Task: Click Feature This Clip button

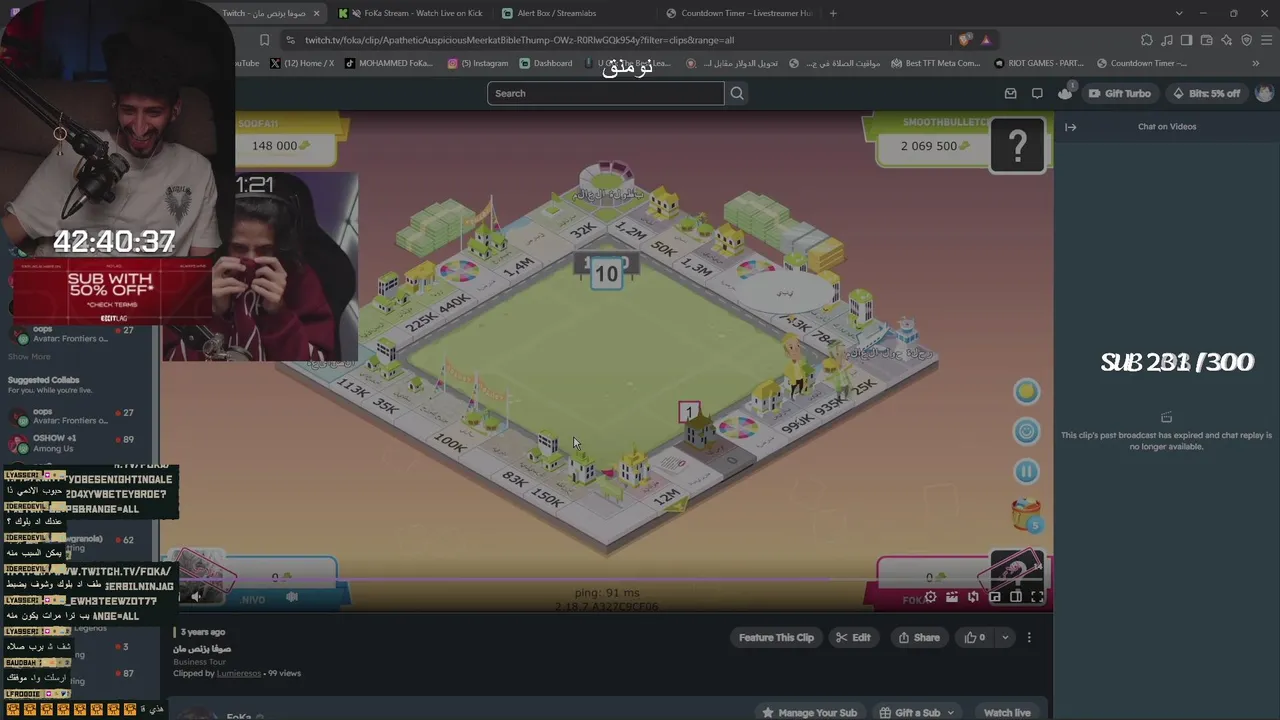Action: [x=776, y=637]
